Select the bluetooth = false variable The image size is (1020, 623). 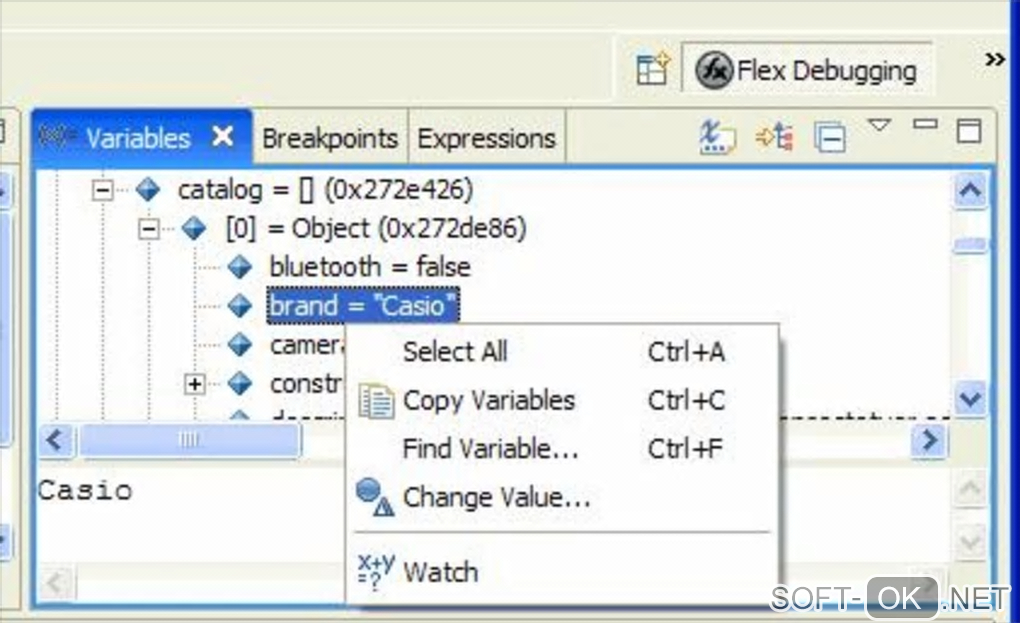369,267
